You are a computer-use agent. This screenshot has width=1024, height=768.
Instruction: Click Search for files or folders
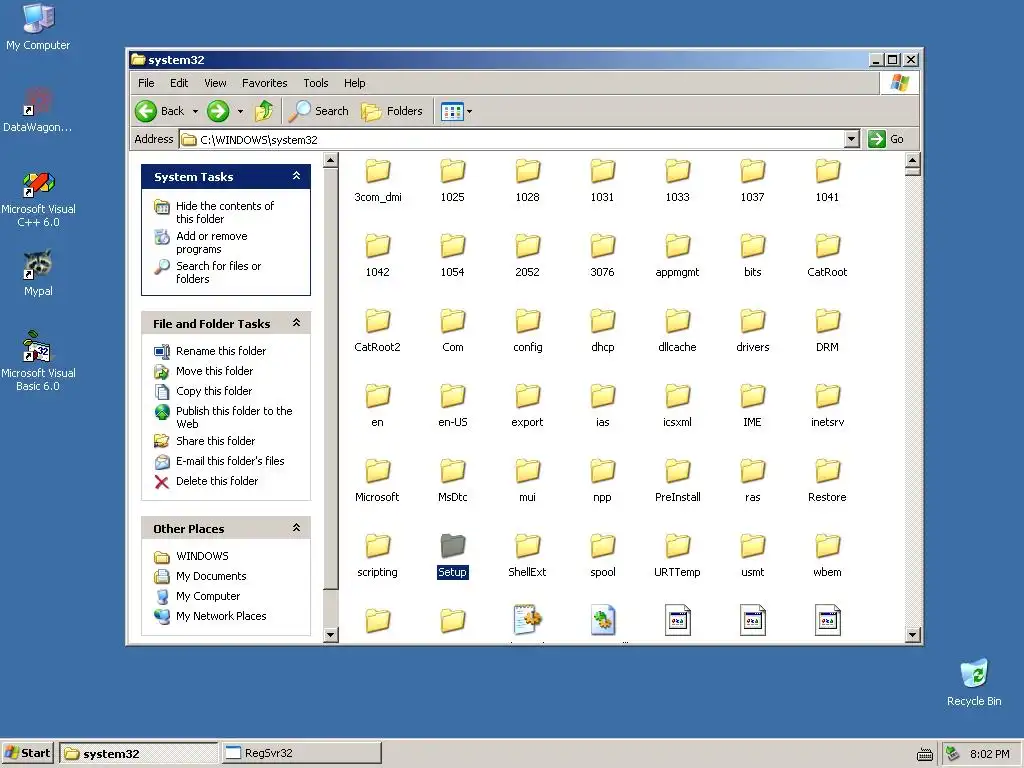pyautogui.click(x=218, y=272)
